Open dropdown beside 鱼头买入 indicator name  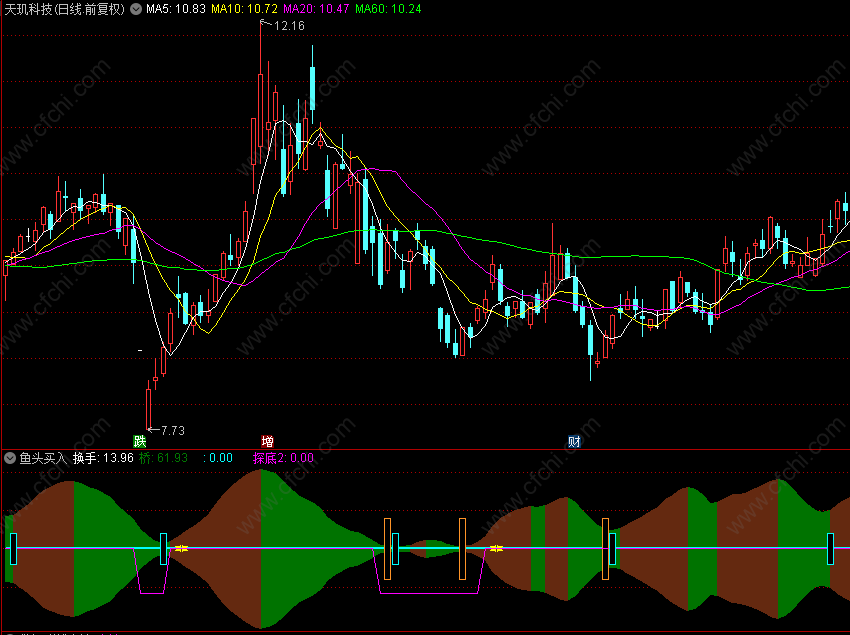(x=10, y=458)
